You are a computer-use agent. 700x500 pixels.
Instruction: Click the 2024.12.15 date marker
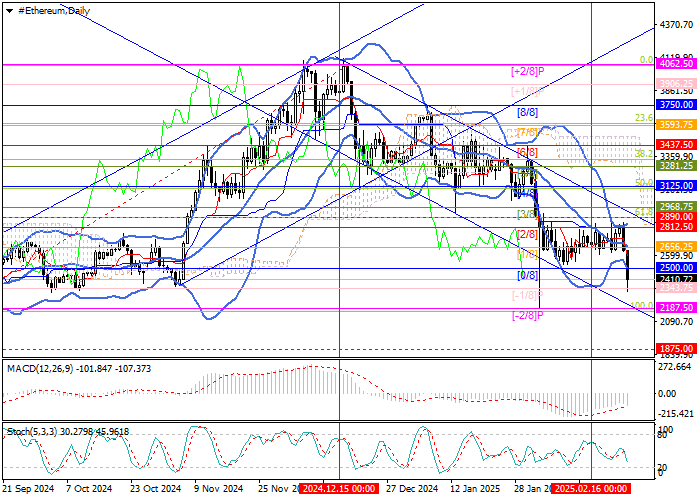coord(338,490)
